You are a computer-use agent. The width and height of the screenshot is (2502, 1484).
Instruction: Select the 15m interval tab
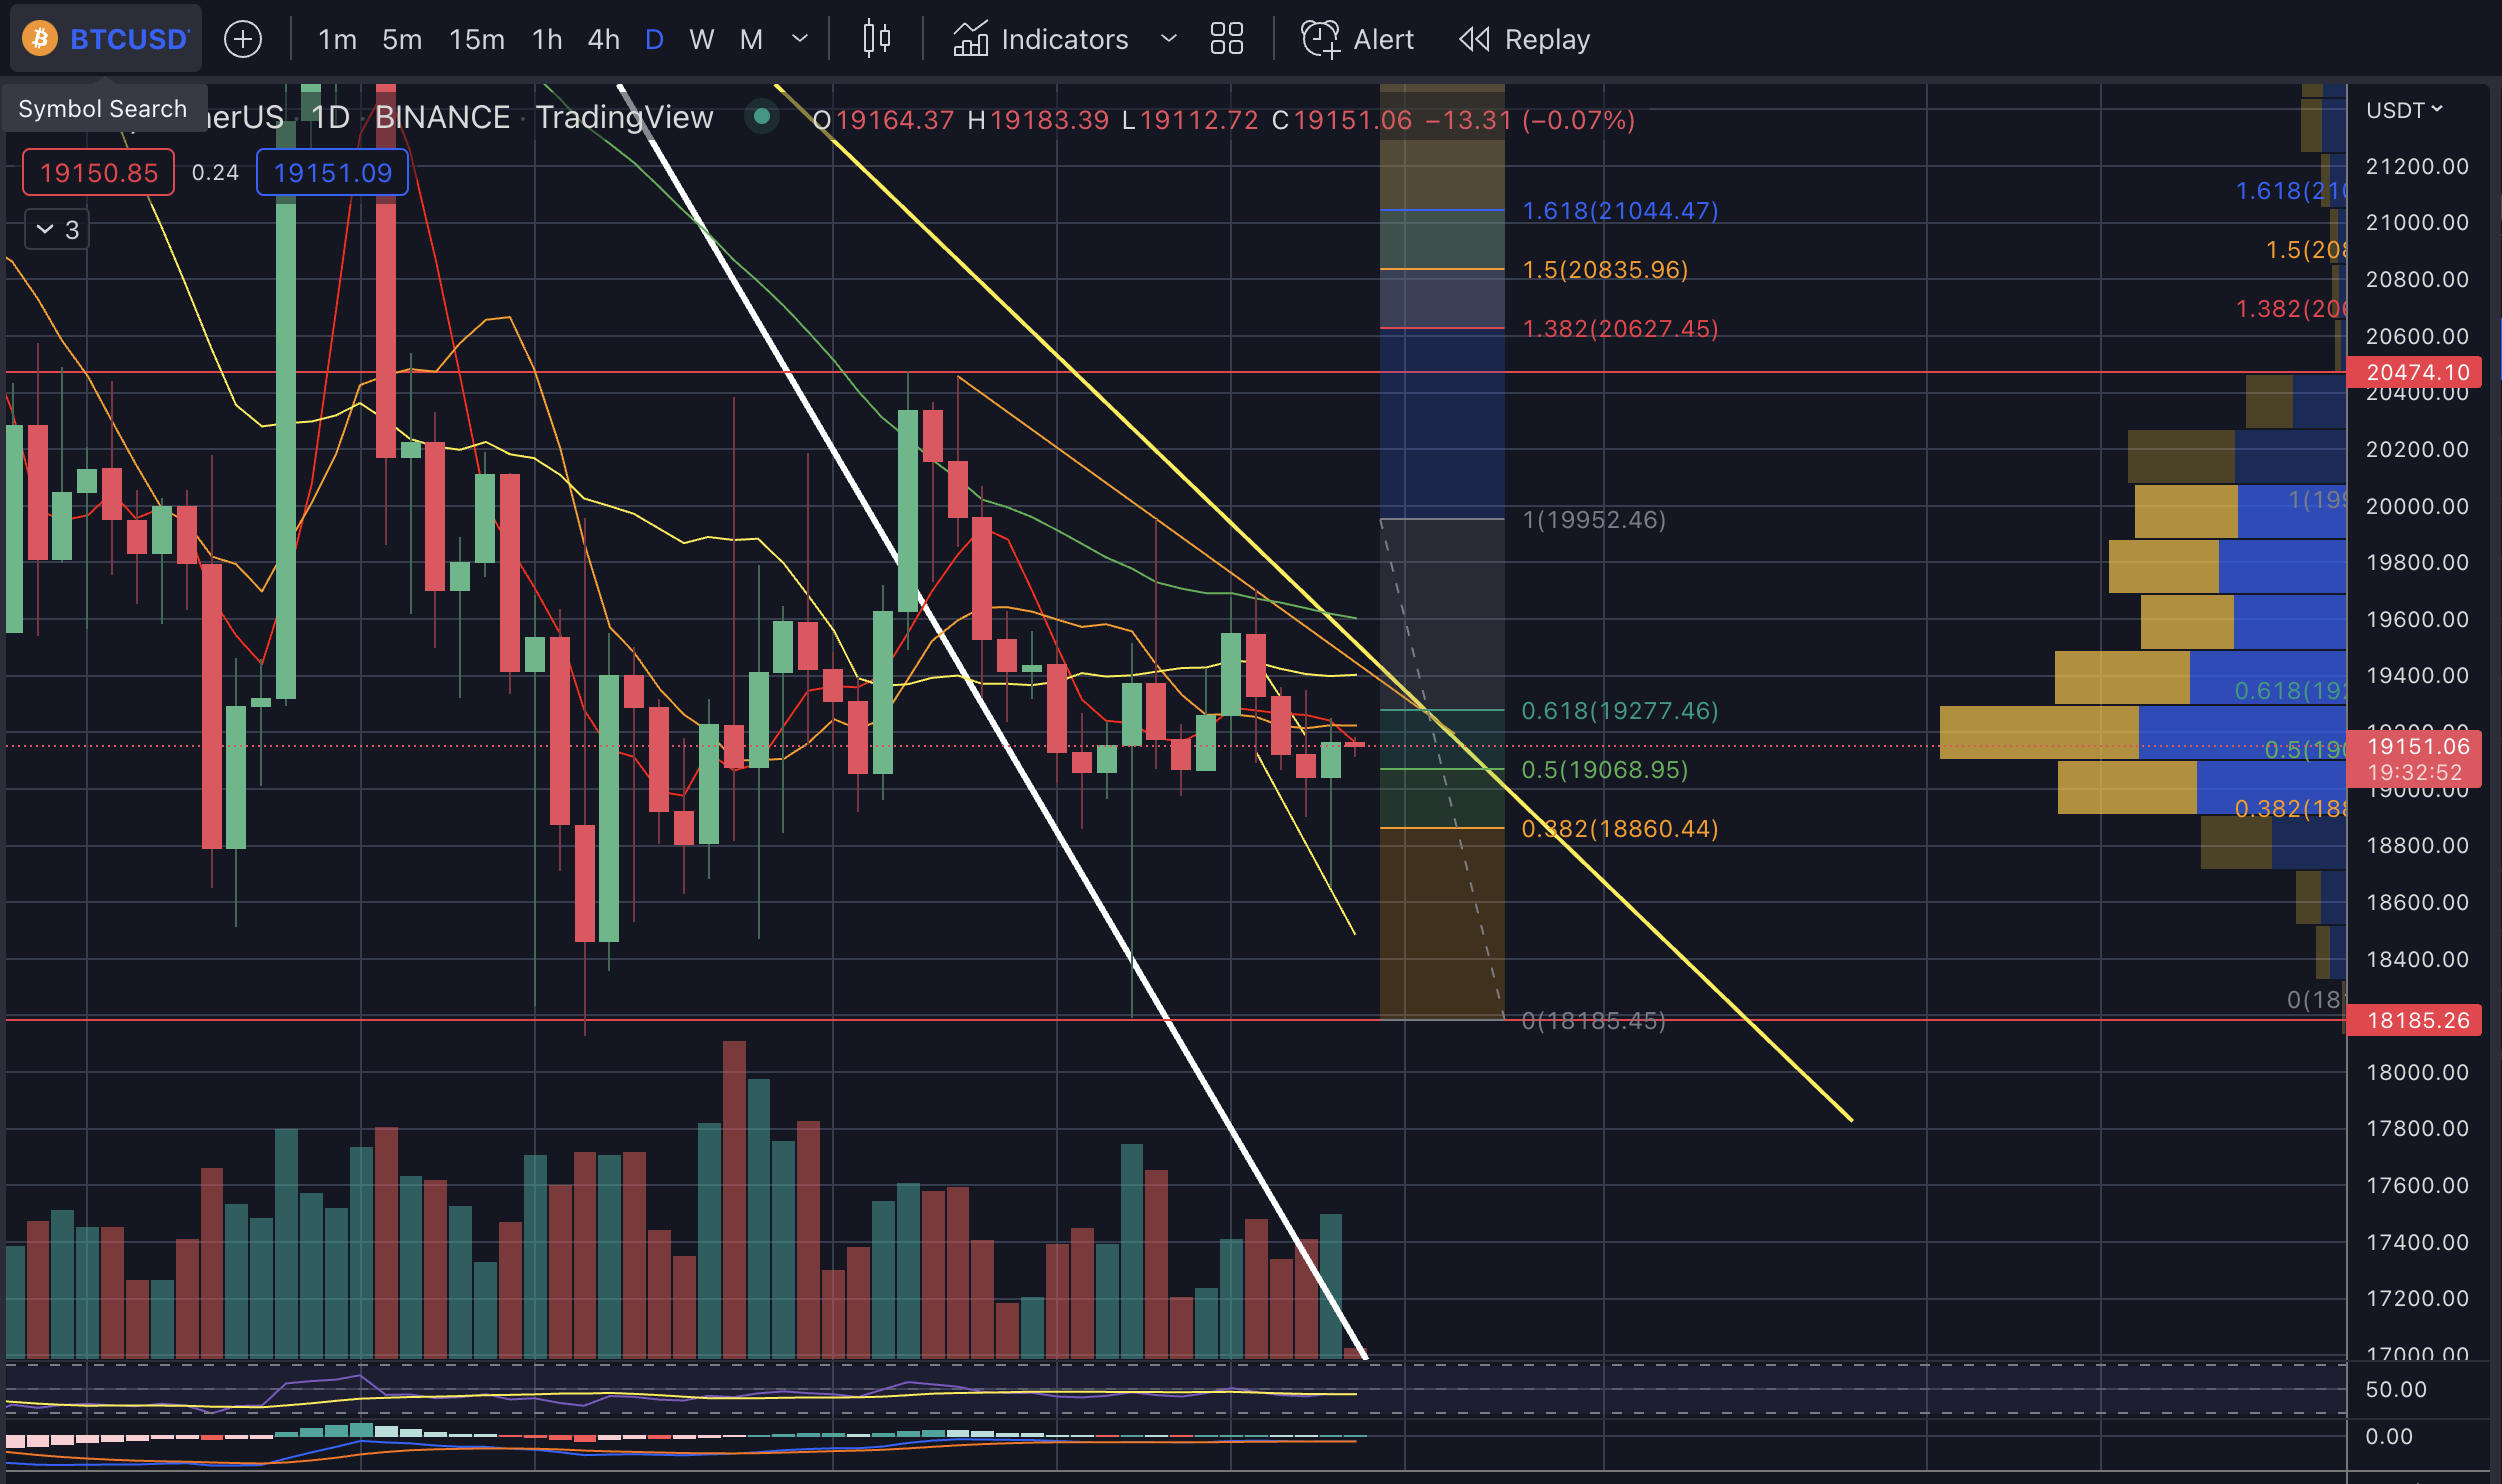tap(476, 39)
